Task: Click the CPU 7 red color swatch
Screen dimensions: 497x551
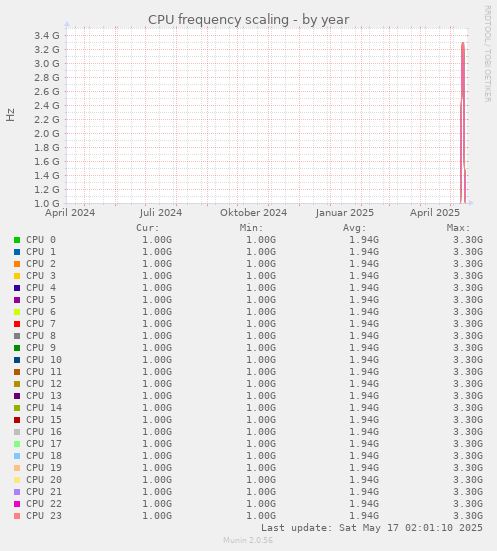Action: (x=17, y=324)
